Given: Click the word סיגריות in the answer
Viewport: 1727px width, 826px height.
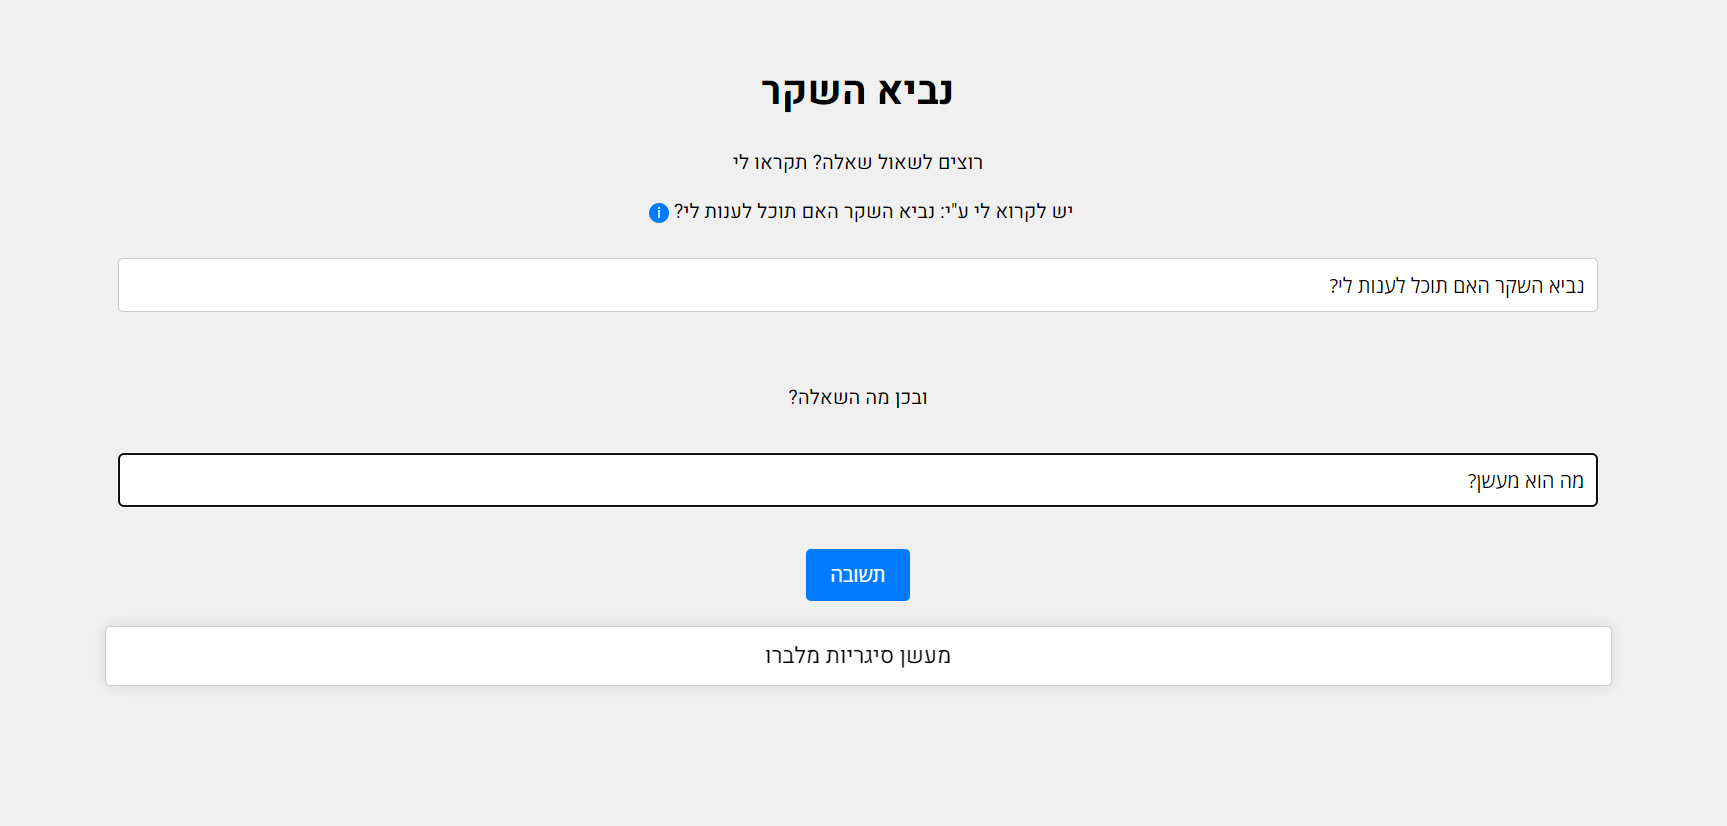Looking at the screenshot, I should click(x=860, y=656).
